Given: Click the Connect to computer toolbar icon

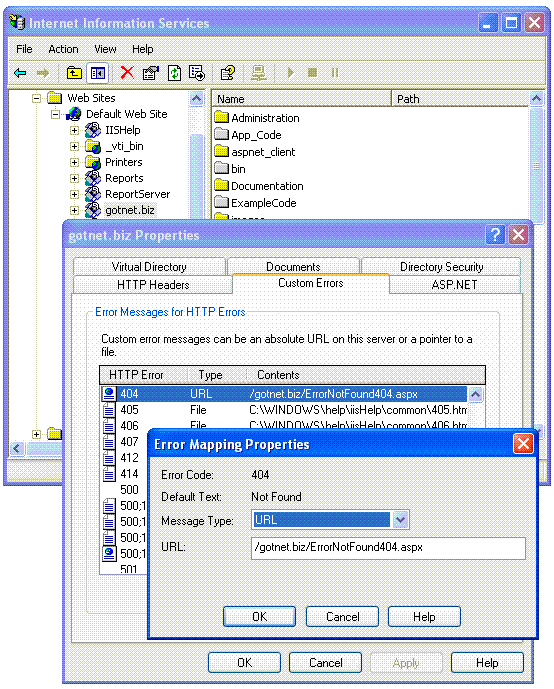Looking at the screenshot, I should point(259,73).
